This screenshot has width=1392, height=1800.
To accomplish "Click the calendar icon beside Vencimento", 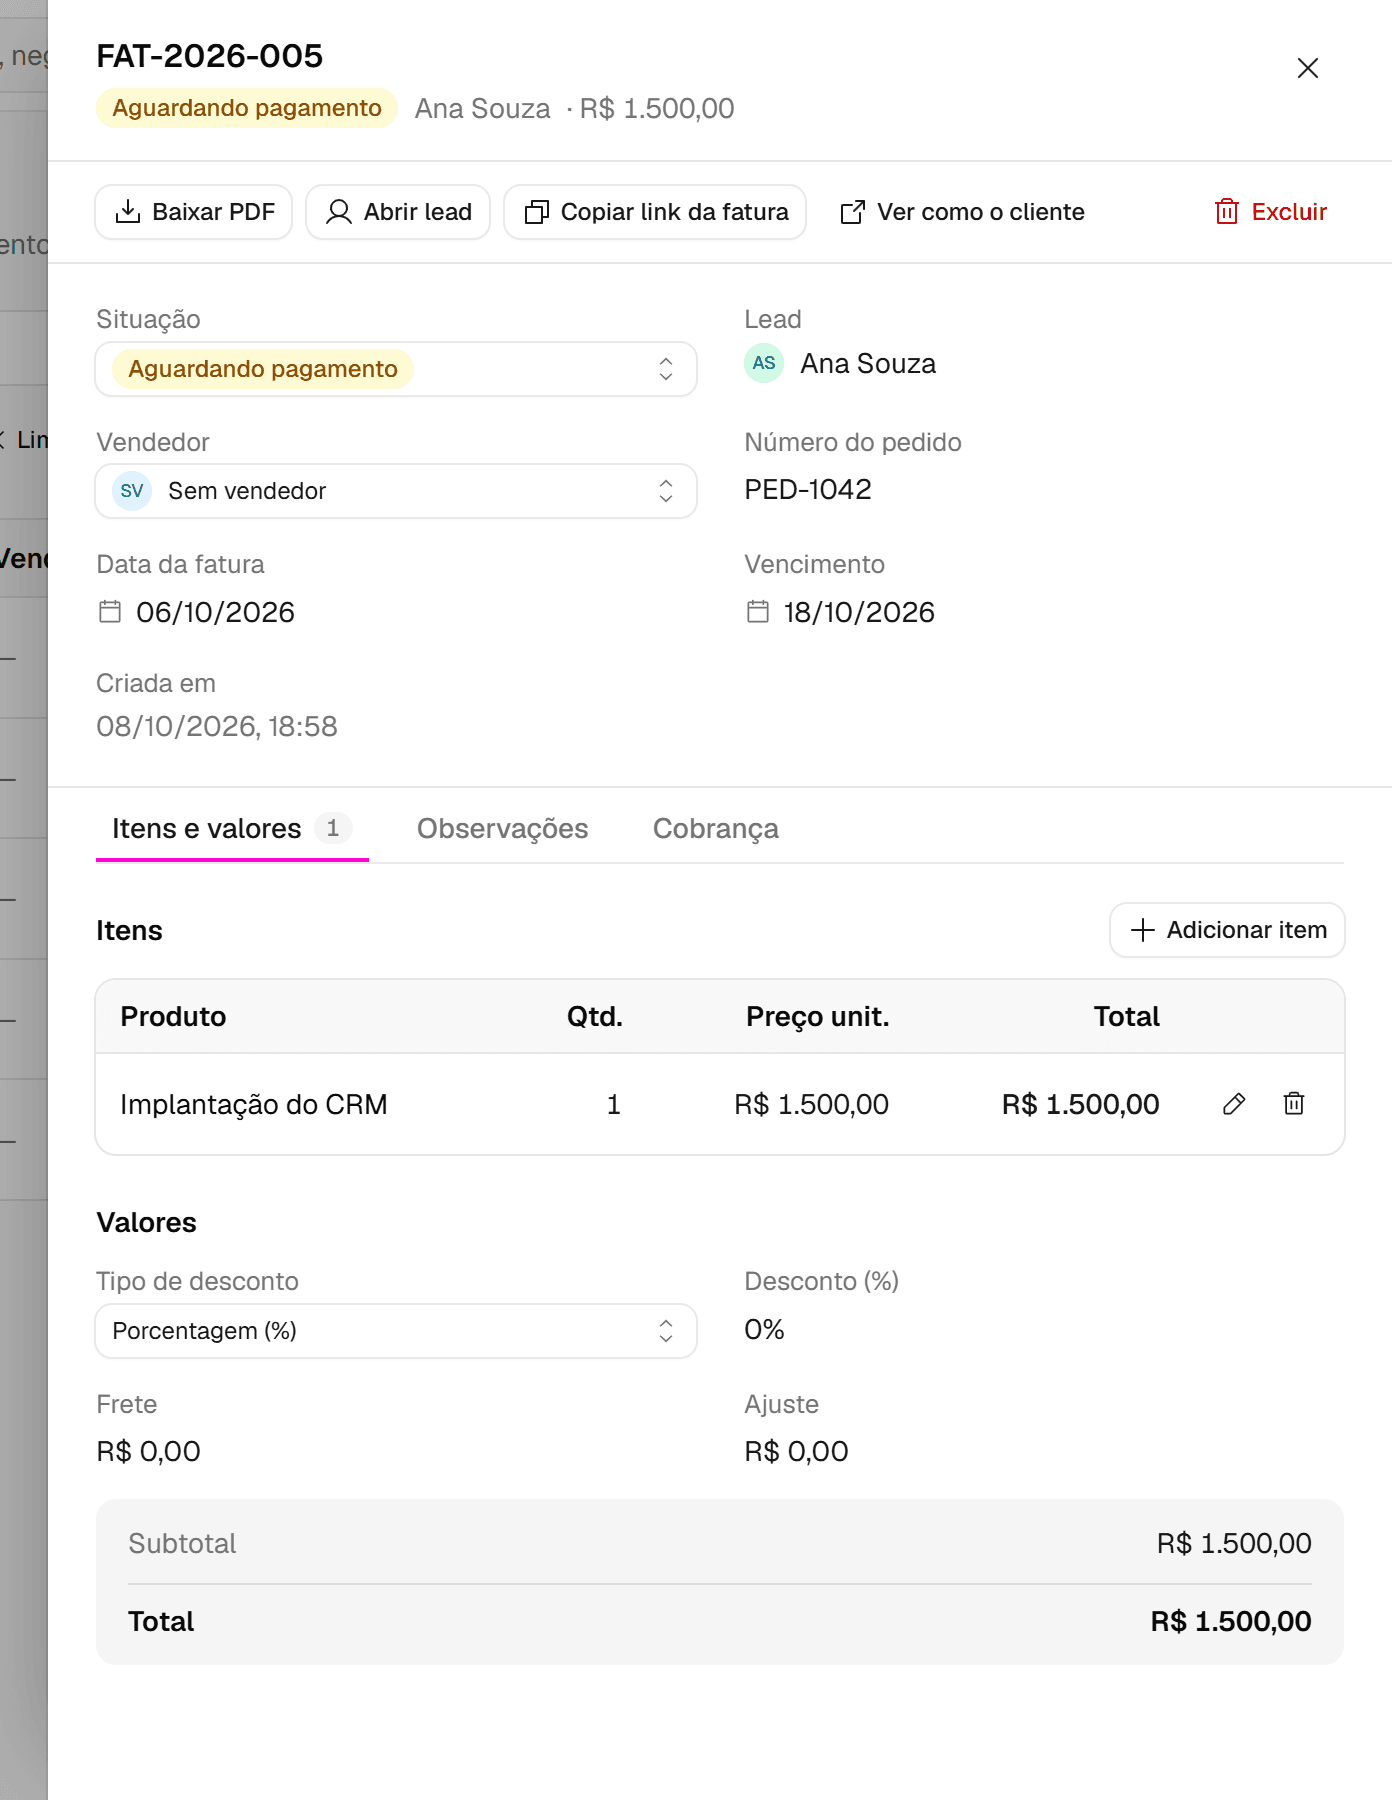I will (758, 611).
